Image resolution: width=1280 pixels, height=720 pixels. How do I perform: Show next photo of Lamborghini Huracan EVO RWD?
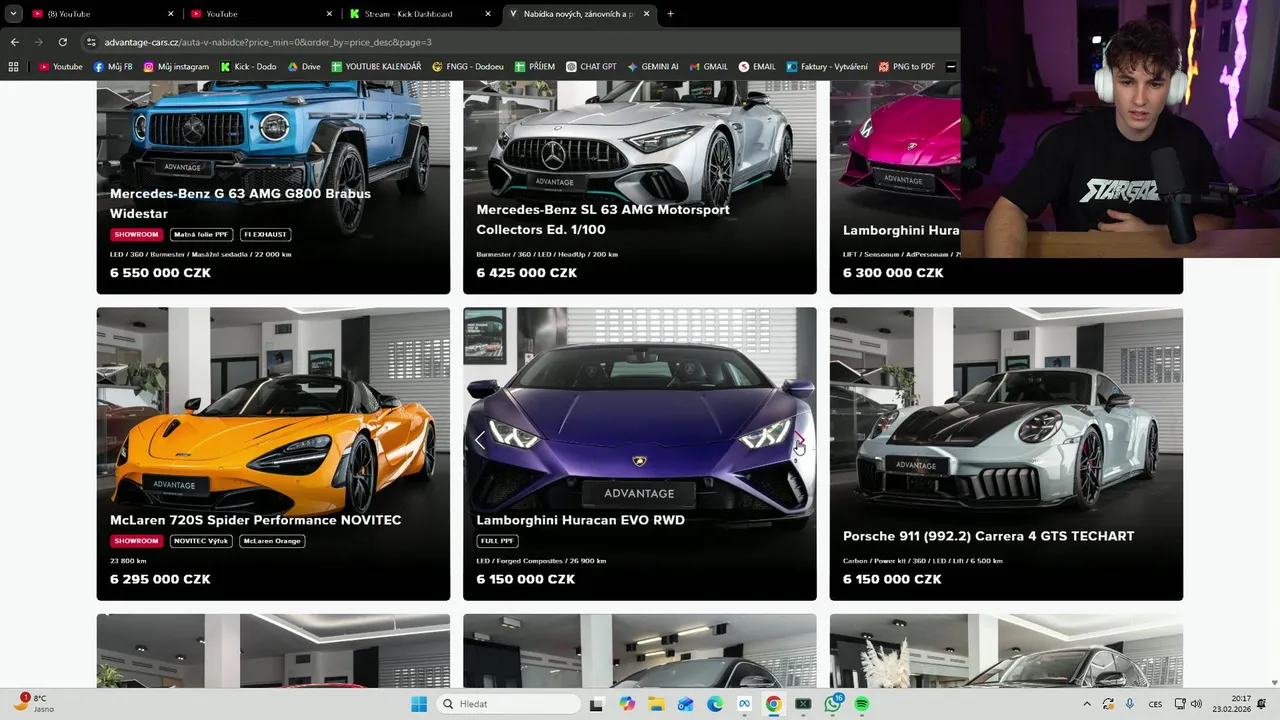(799, 440)
